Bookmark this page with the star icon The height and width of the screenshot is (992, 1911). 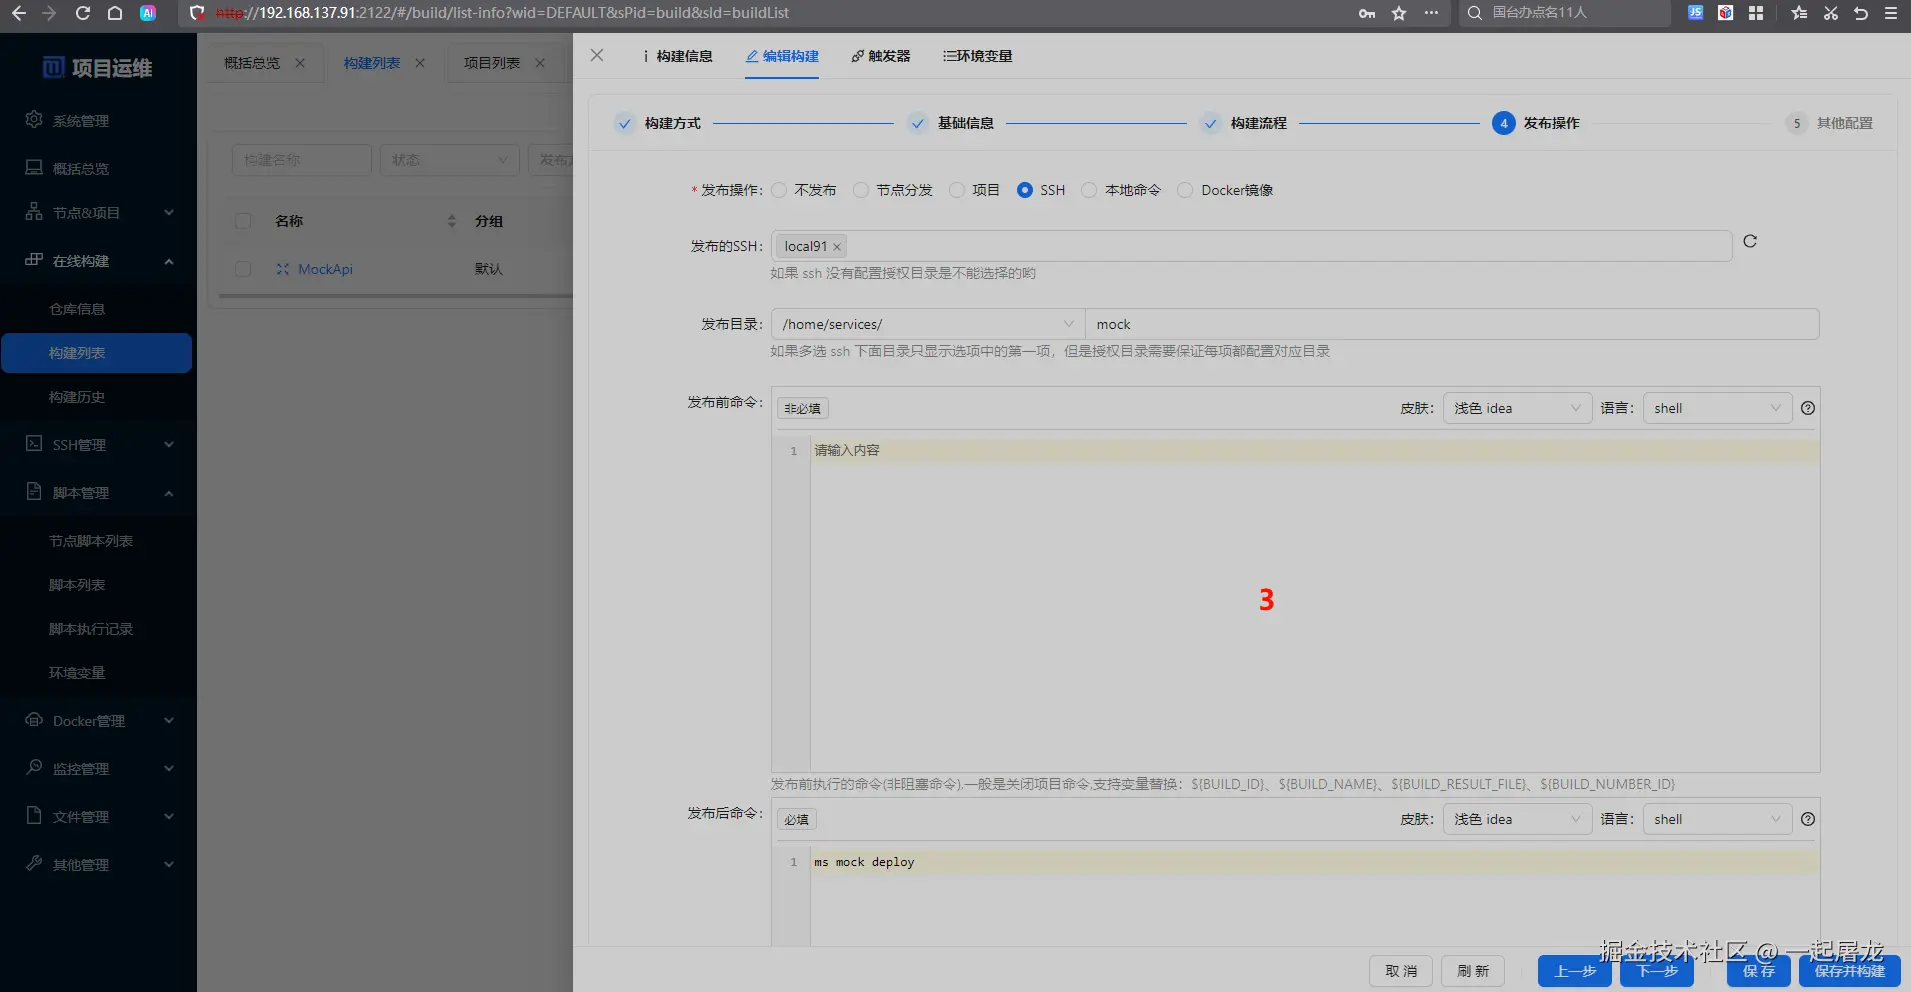pyautogui.click(x=1399, y=13)
